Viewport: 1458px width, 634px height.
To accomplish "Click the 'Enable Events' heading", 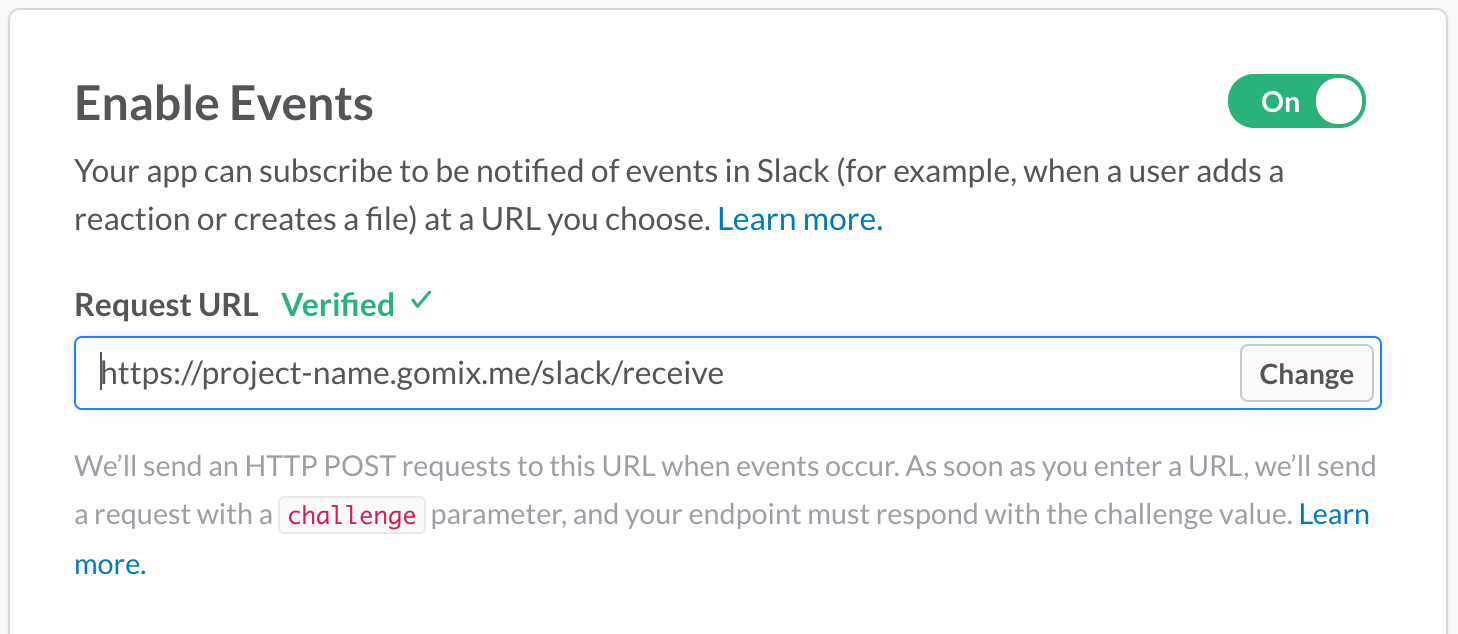I will coord(224,103).
